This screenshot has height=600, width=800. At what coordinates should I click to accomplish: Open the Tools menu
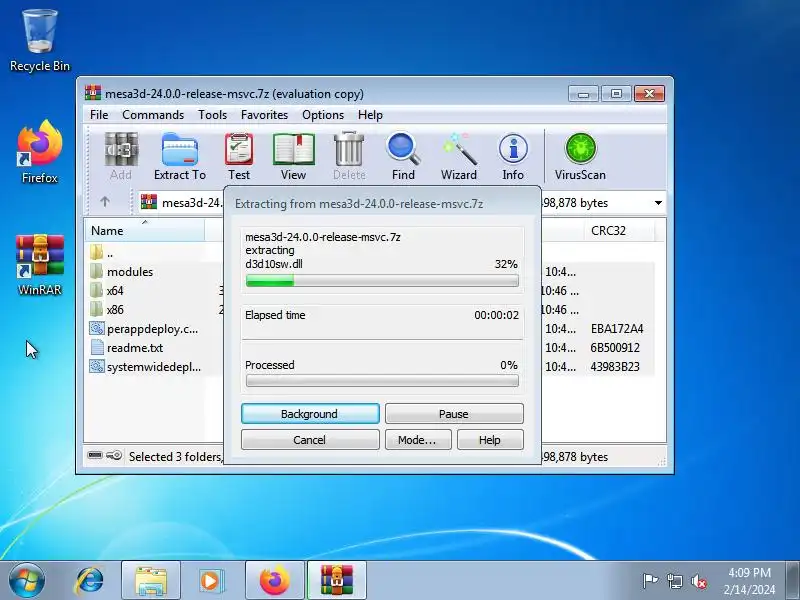pyautogui.click(x=212, y=115)
